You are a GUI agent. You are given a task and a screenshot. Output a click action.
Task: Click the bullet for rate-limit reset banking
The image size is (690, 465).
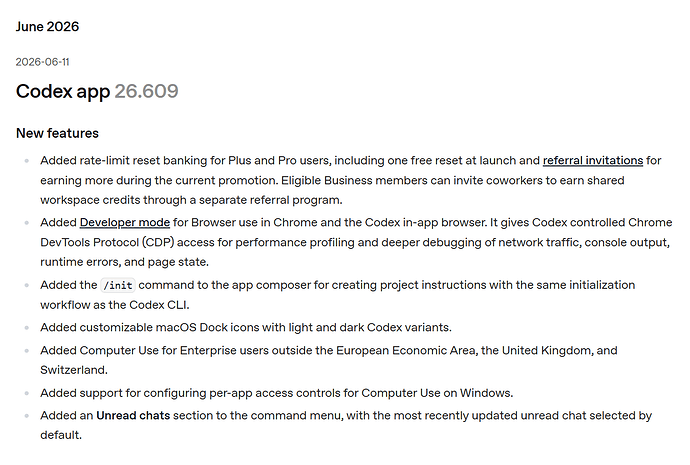tap(27, 161)
